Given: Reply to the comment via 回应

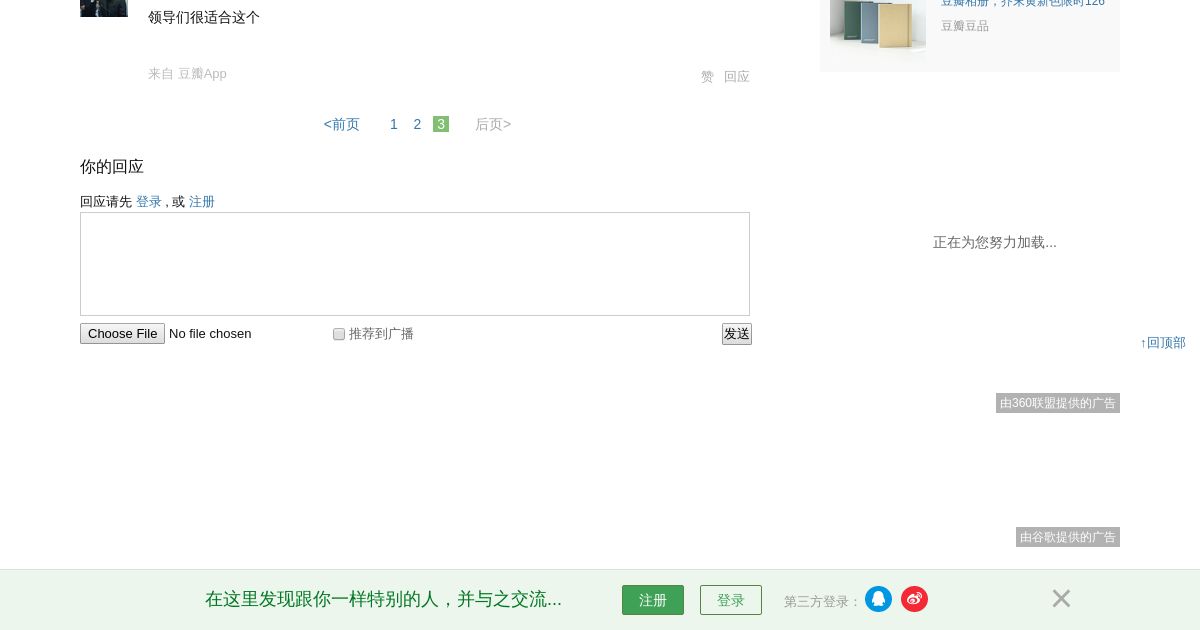Looking at the screenshot, I should 737,77.
